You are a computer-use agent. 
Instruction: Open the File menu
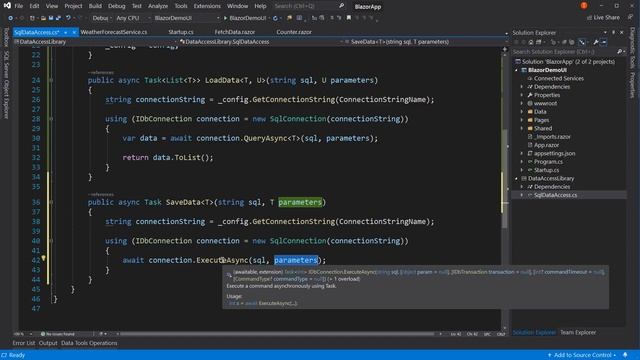tap(19, 6)
